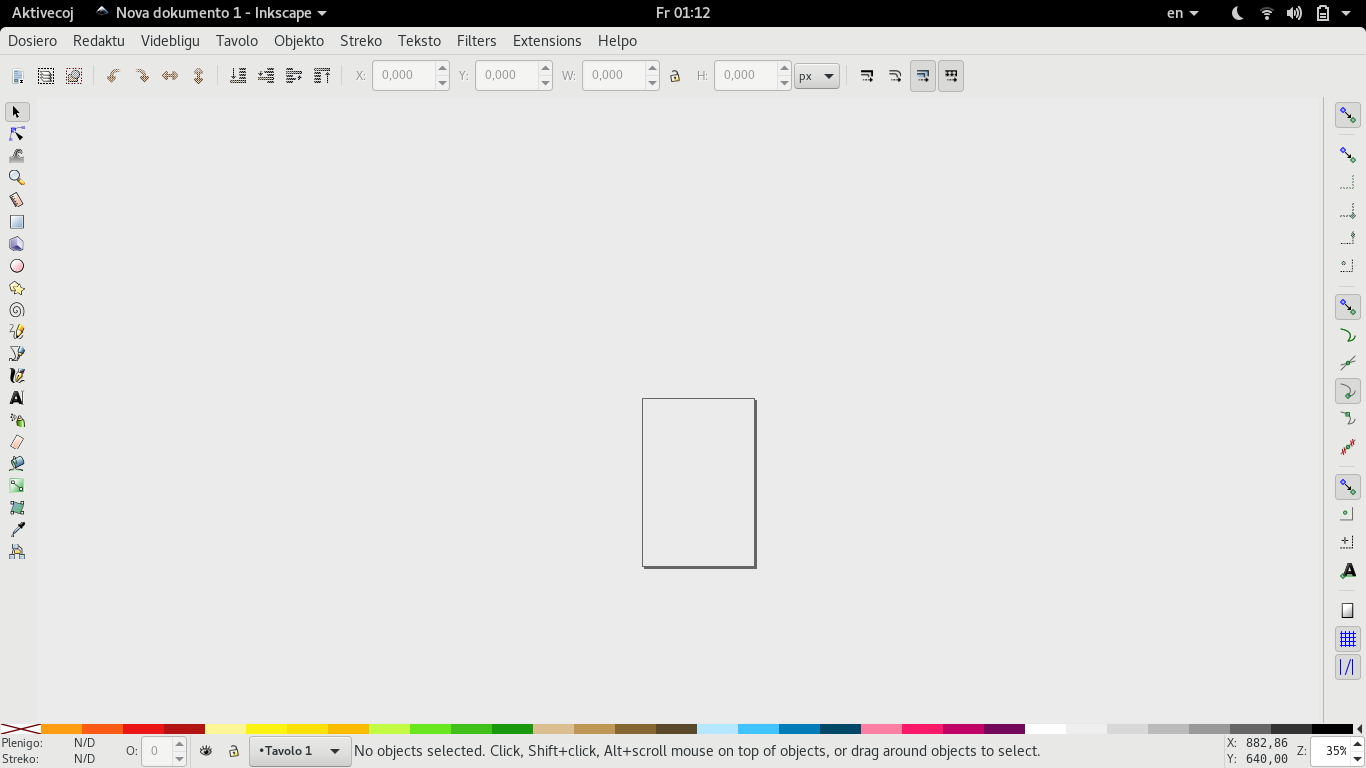
Task: Select the Ellipse circle tool
Action: click(x=17, y=266)
